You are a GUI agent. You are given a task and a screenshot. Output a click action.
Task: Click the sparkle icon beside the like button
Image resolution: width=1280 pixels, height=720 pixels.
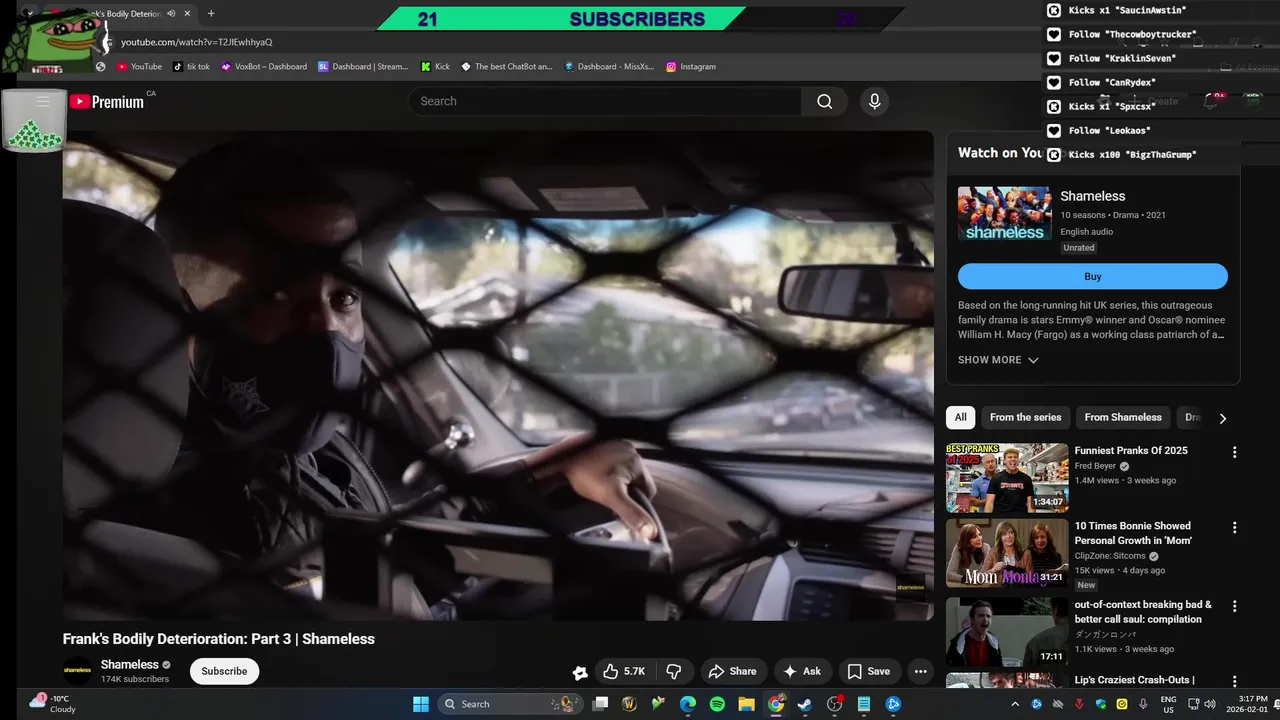tap(579, 672)
